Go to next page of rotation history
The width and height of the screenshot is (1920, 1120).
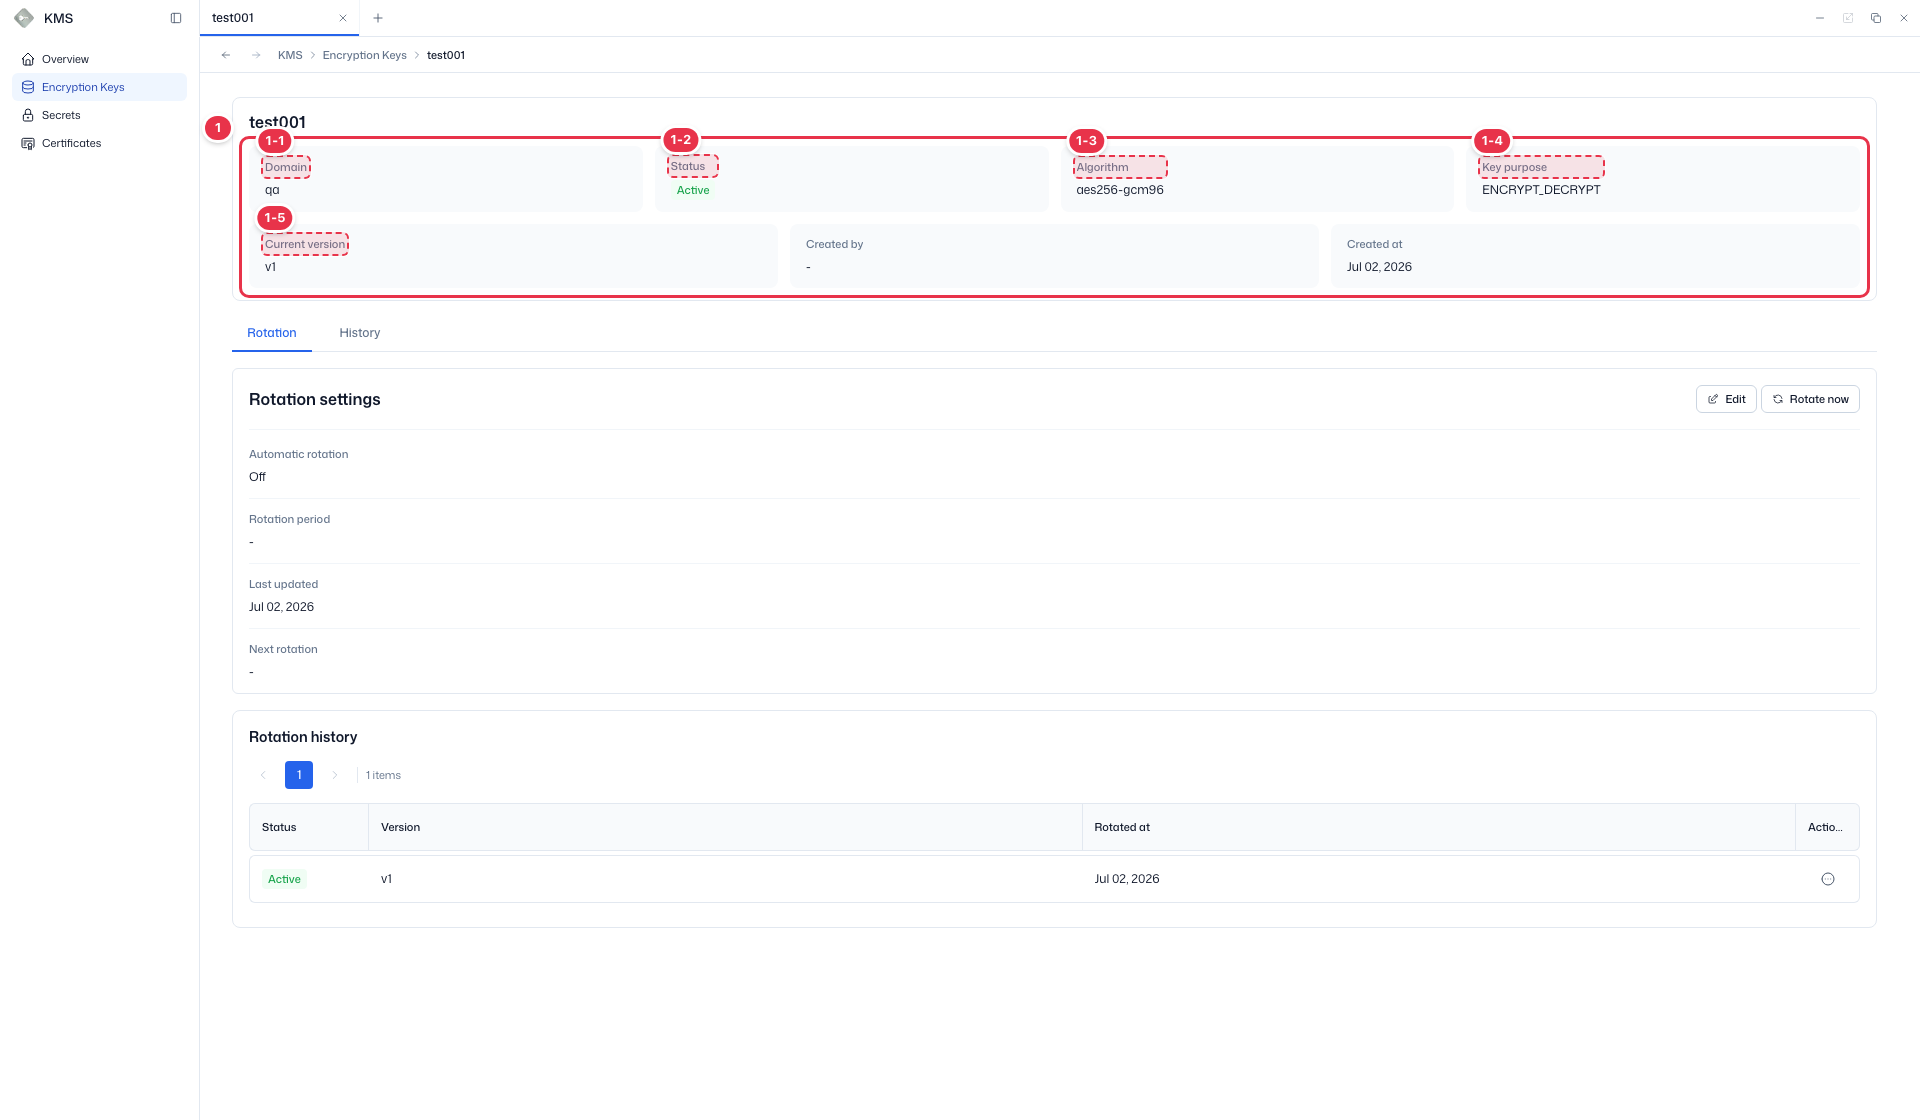(335, 775)
